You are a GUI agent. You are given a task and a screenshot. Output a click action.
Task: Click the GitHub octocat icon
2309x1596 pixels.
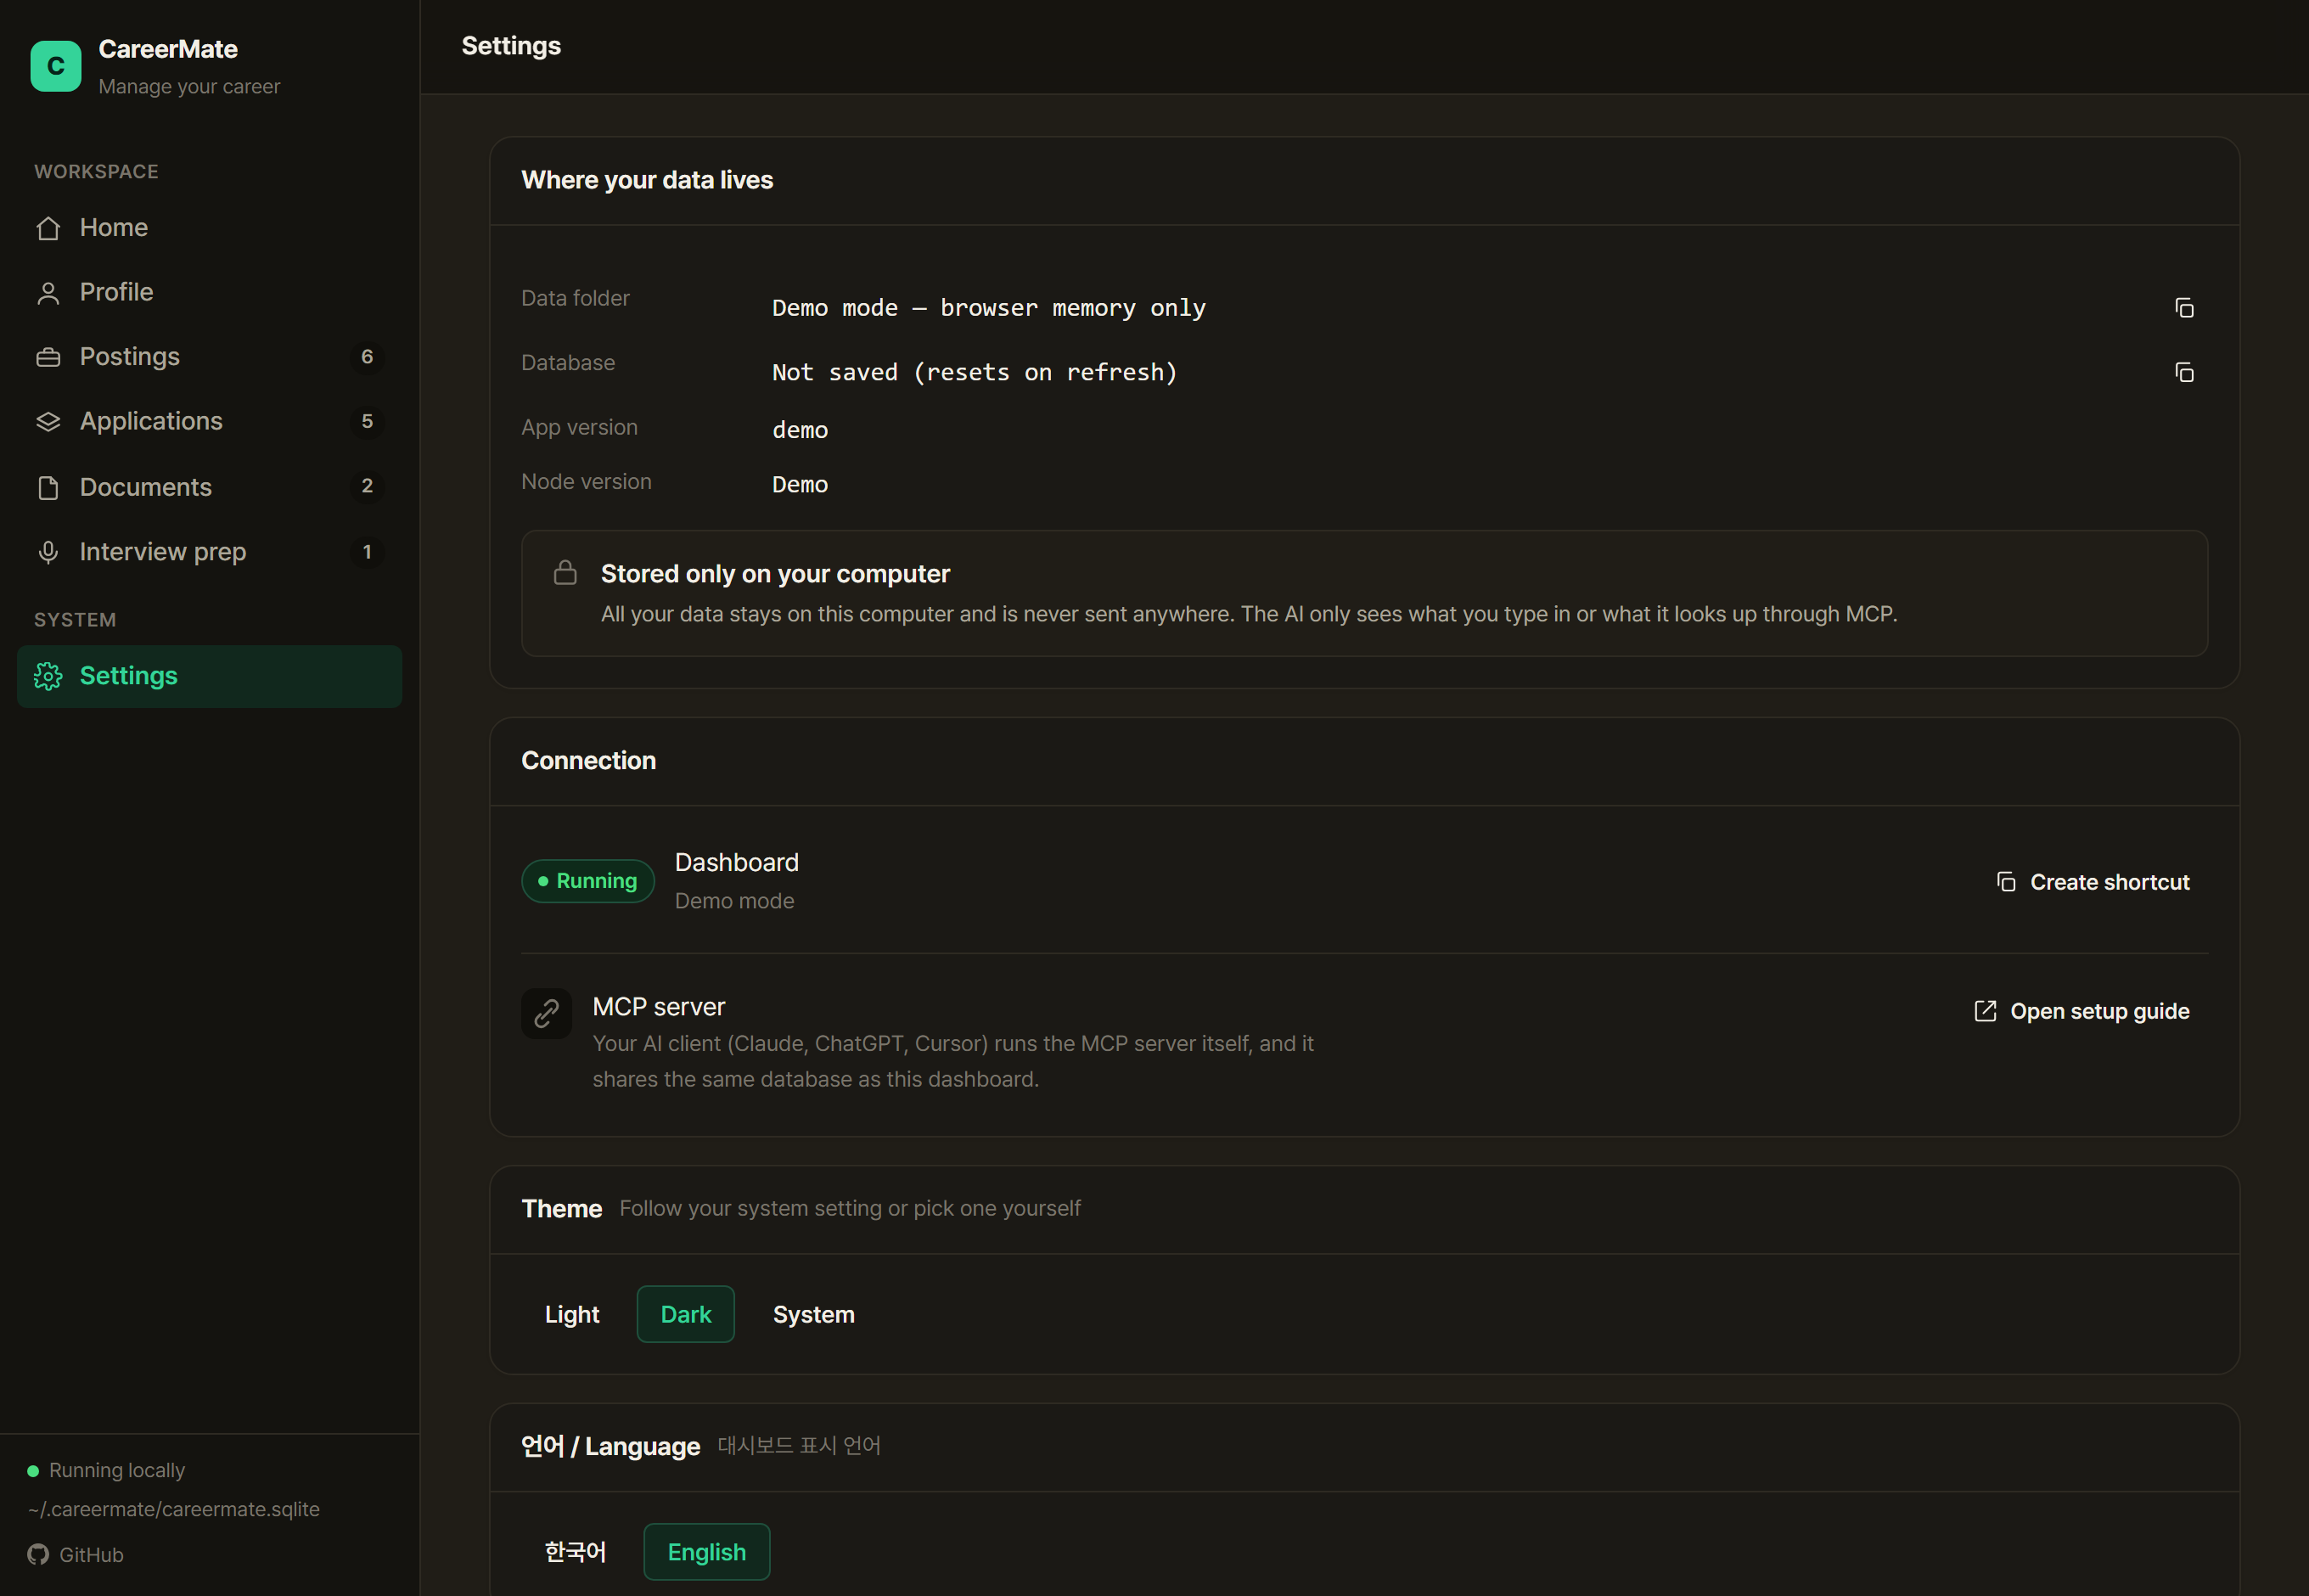pos(38,1554)
